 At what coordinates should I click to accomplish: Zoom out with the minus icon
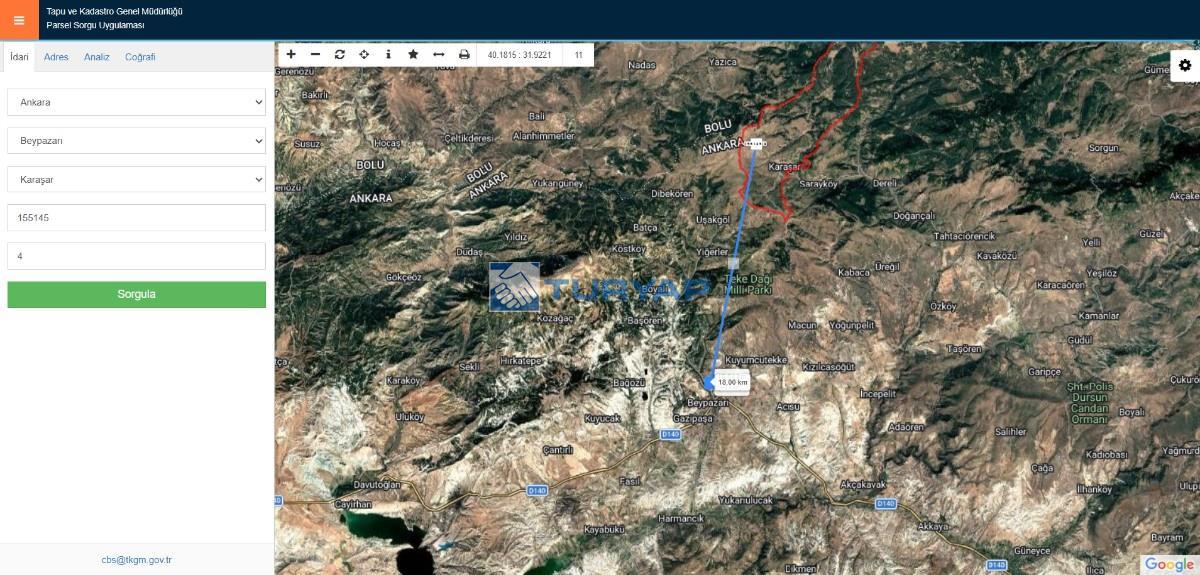coord(316,54)
